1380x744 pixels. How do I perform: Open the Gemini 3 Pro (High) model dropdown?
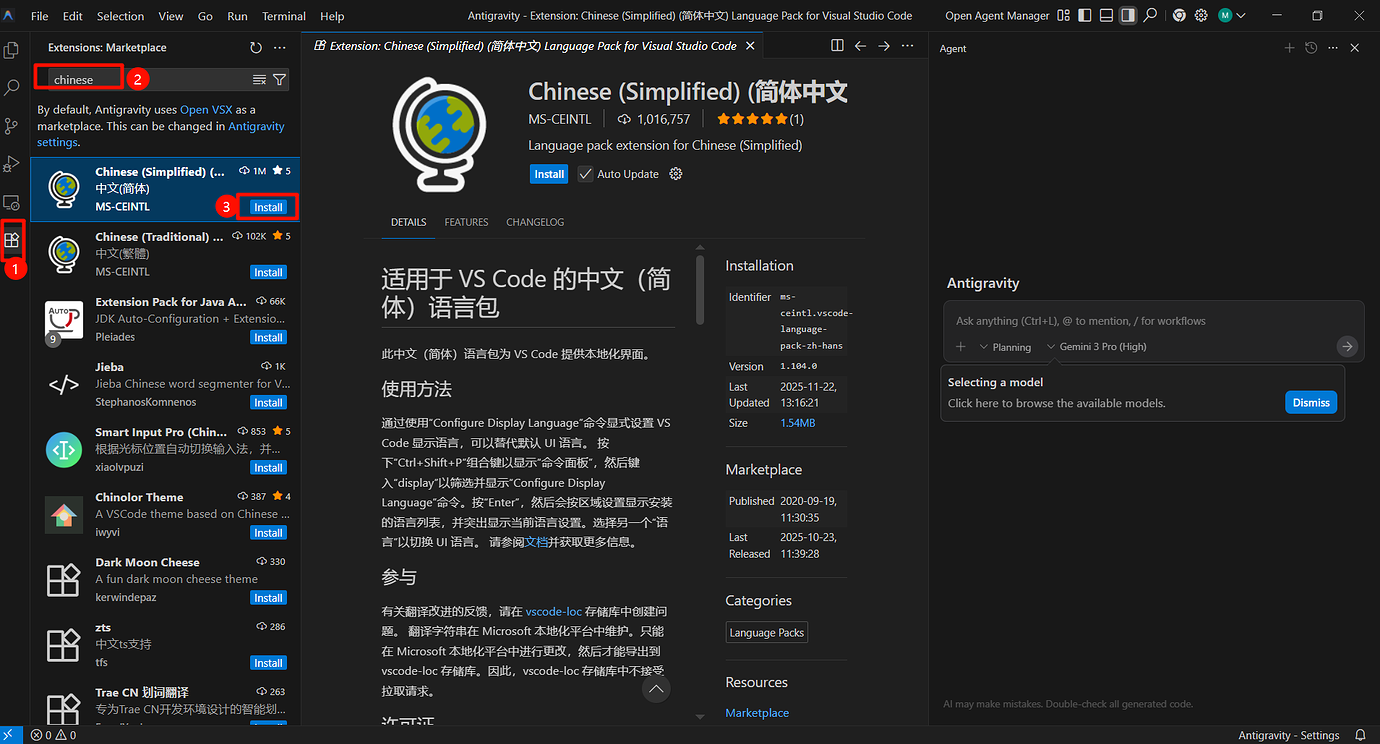[x=1096, y=347]
